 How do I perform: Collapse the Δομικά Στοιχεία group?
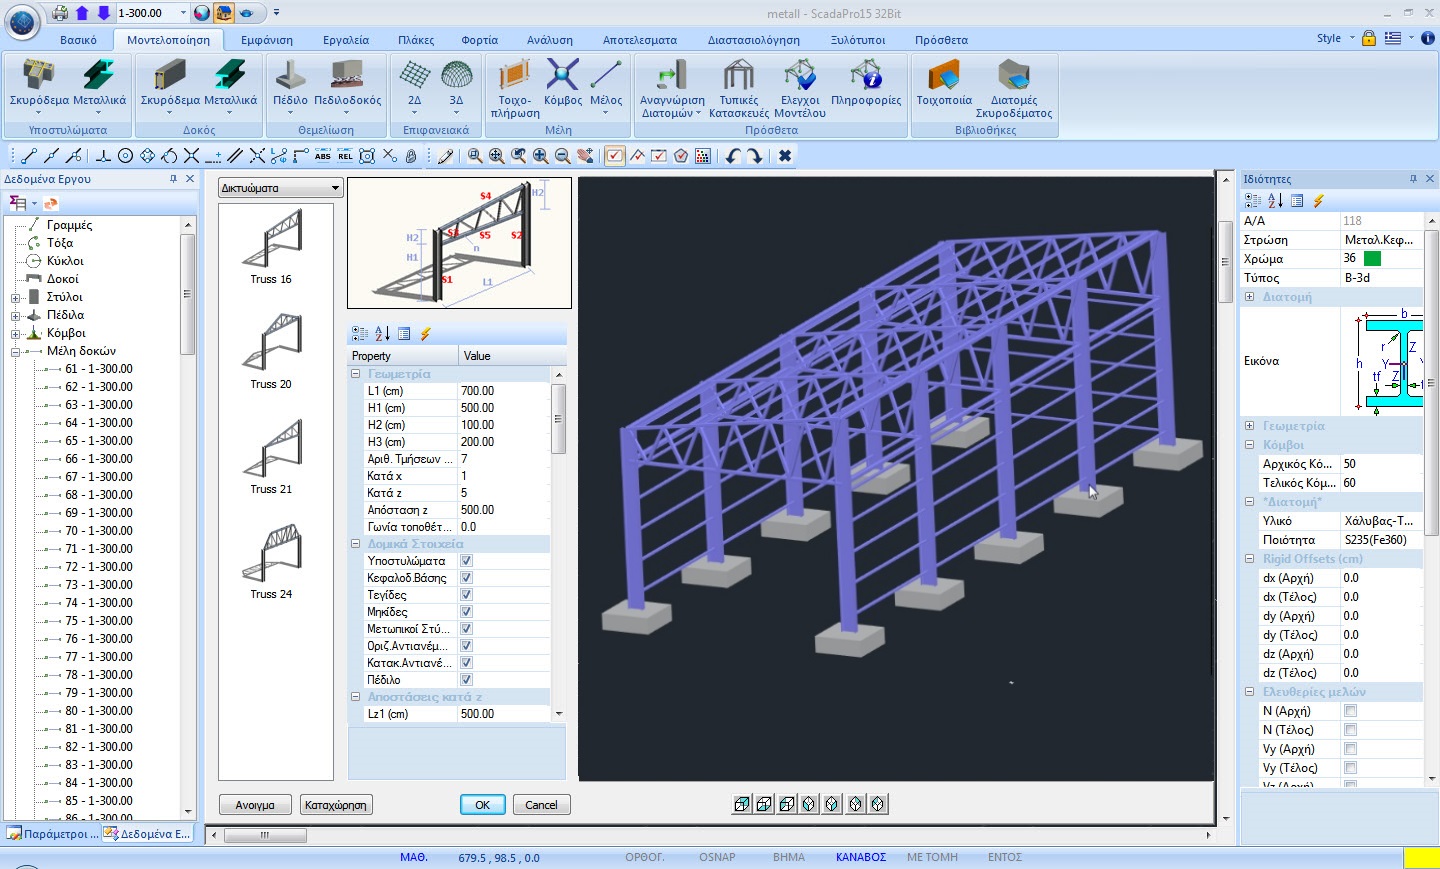(x=355, y=544)
